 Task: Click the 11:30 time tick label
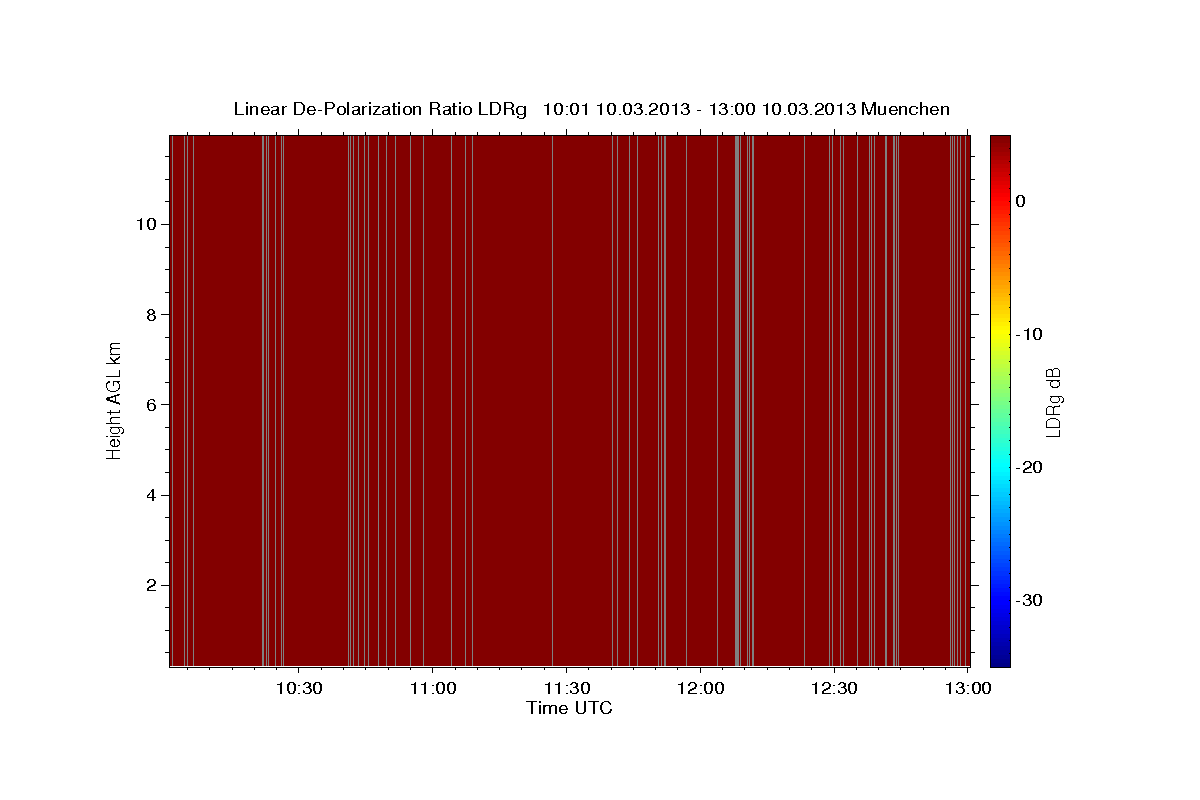tap(567, 688)
